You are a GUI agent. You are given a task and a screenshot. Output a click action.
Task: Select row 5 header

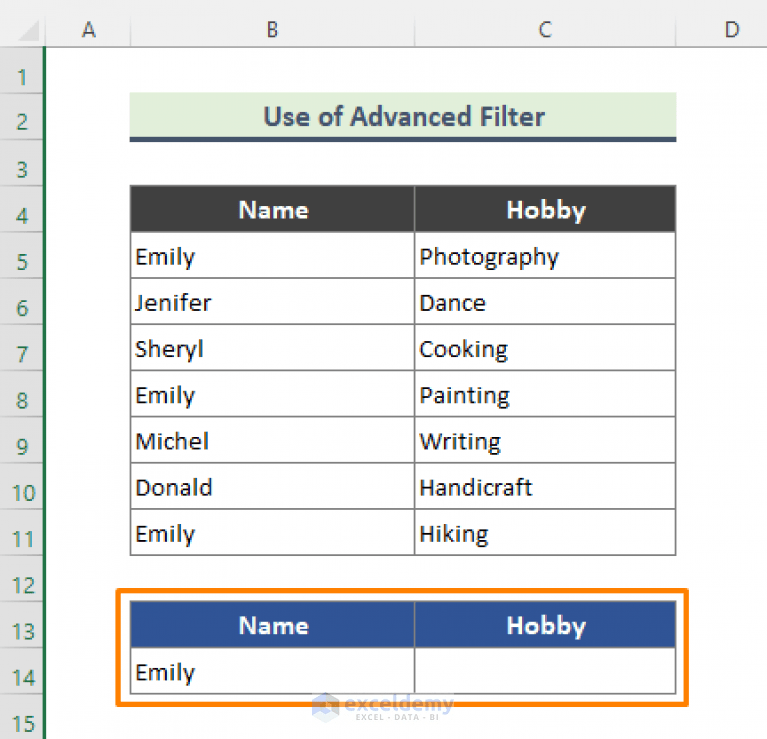[22, 256]
